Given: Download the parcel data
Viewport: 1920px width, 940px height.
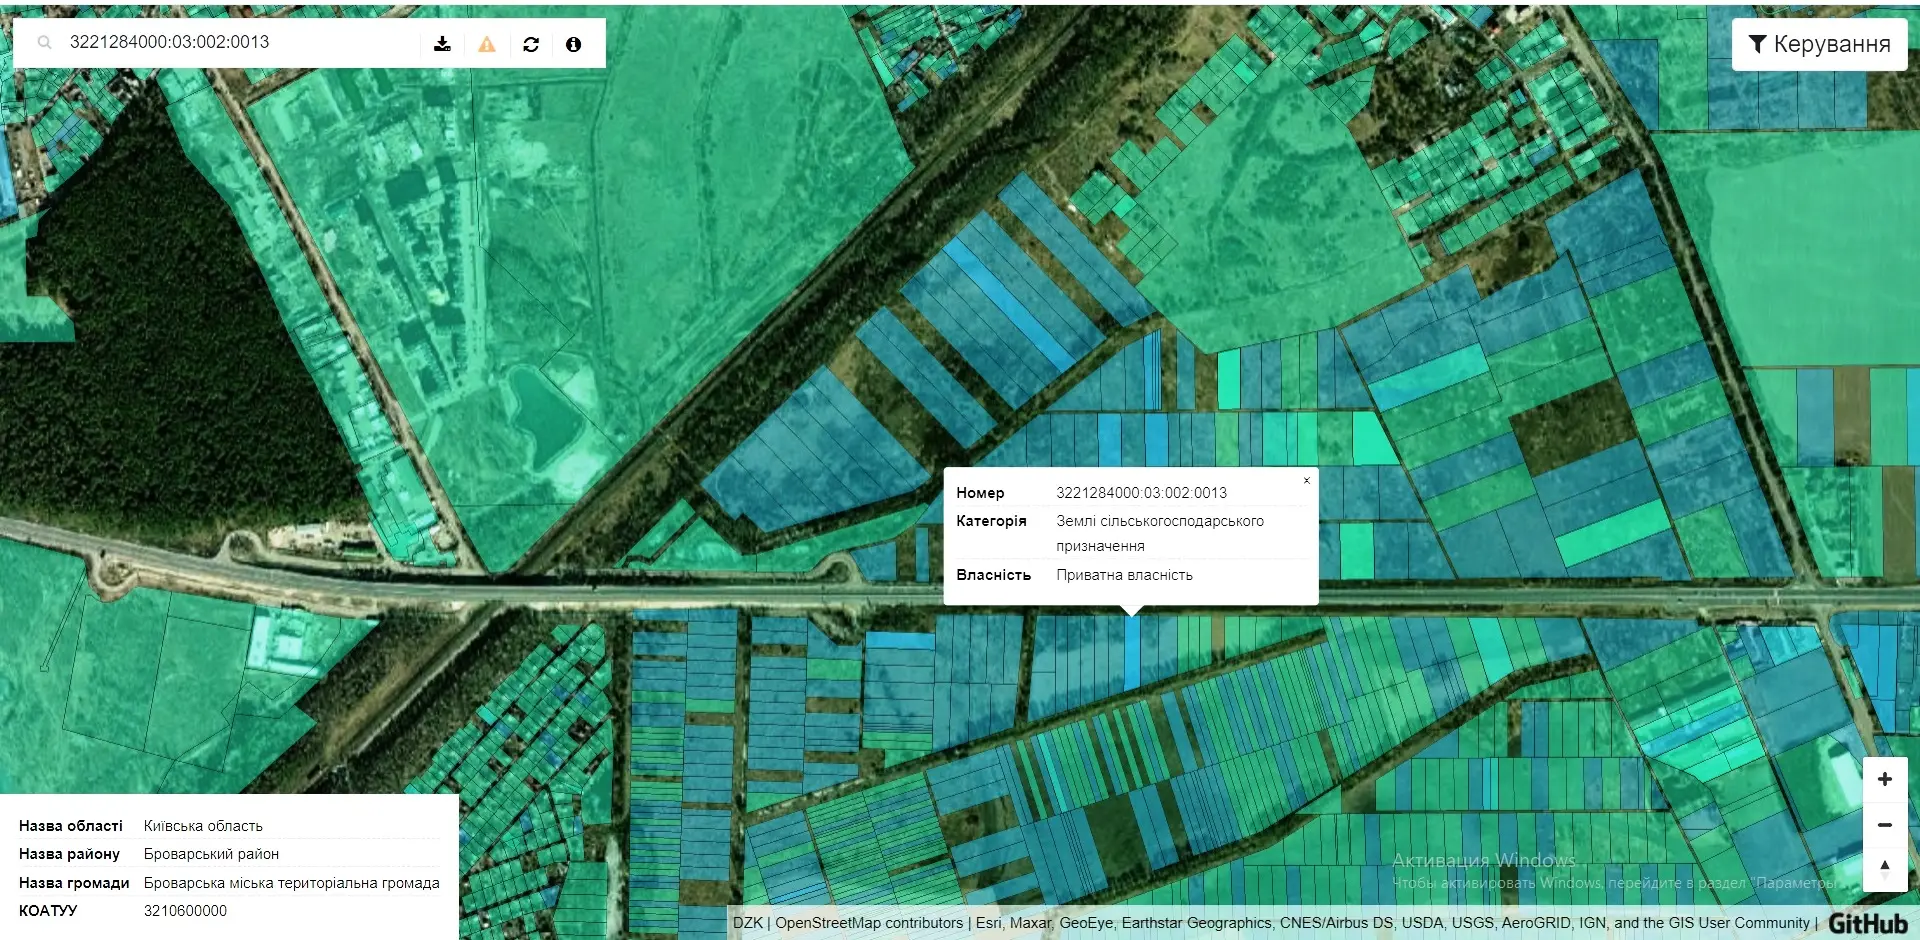Looking at the screenshot, I should tap(442, 44).
